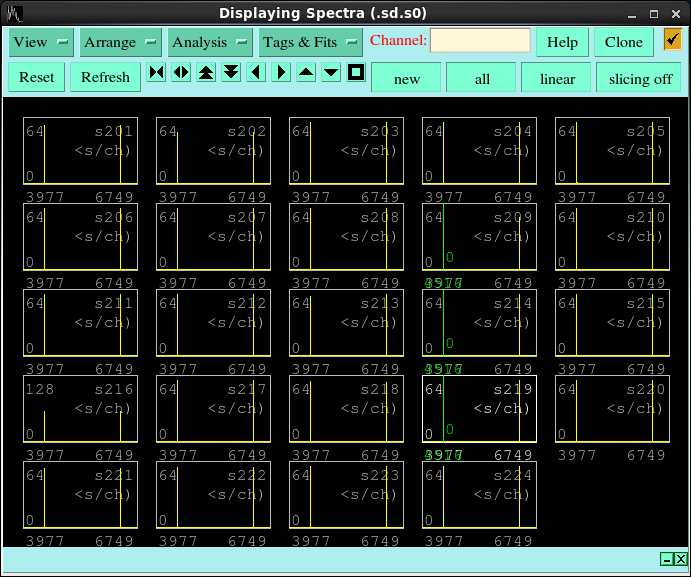
Task: Open the Analysis menu
Action: [x=210, y=42]
